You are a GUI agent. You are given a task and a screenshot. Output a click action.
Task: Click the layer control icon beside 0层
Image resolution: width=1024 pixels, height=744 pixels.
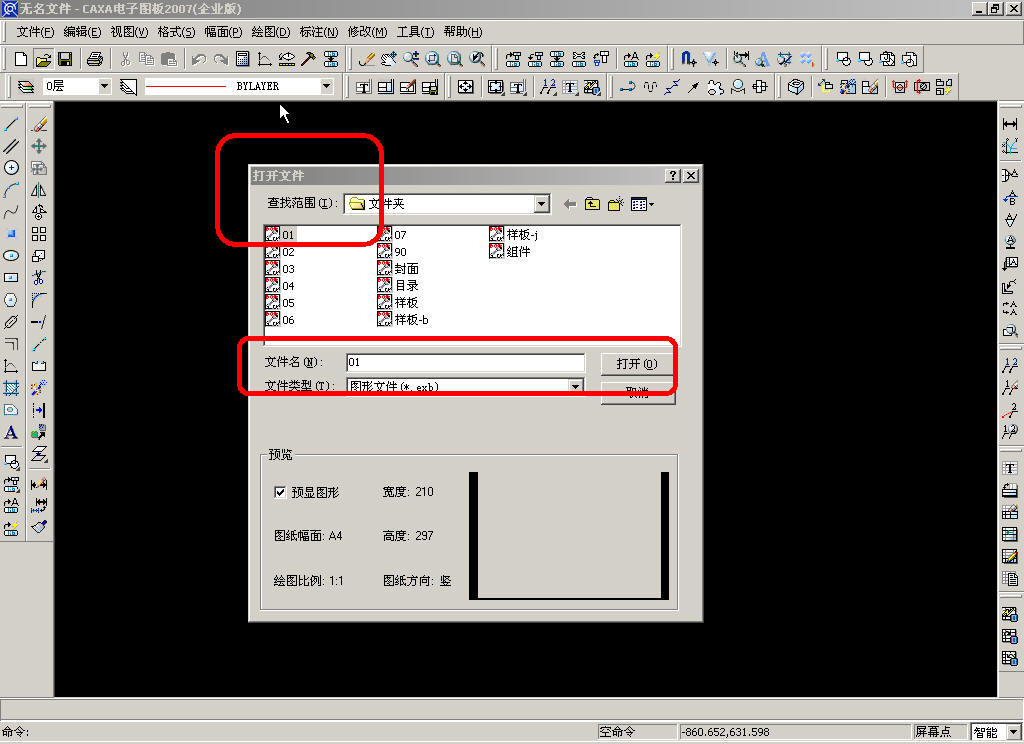pos(26,87)
